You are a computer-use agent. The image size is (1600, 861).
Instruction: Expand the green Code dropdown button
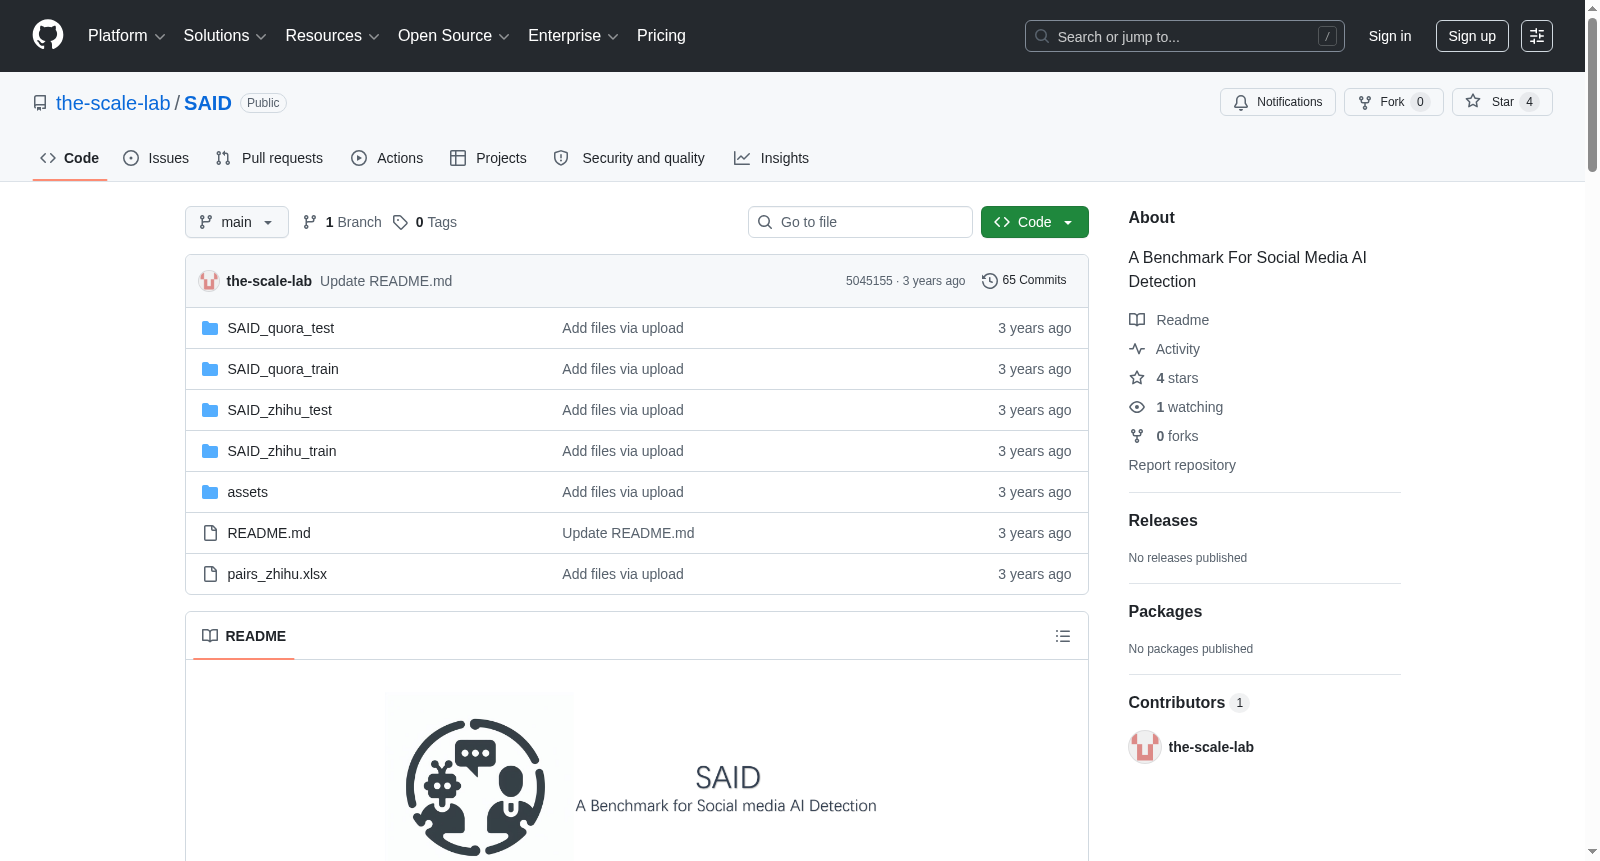[1035, 222]
